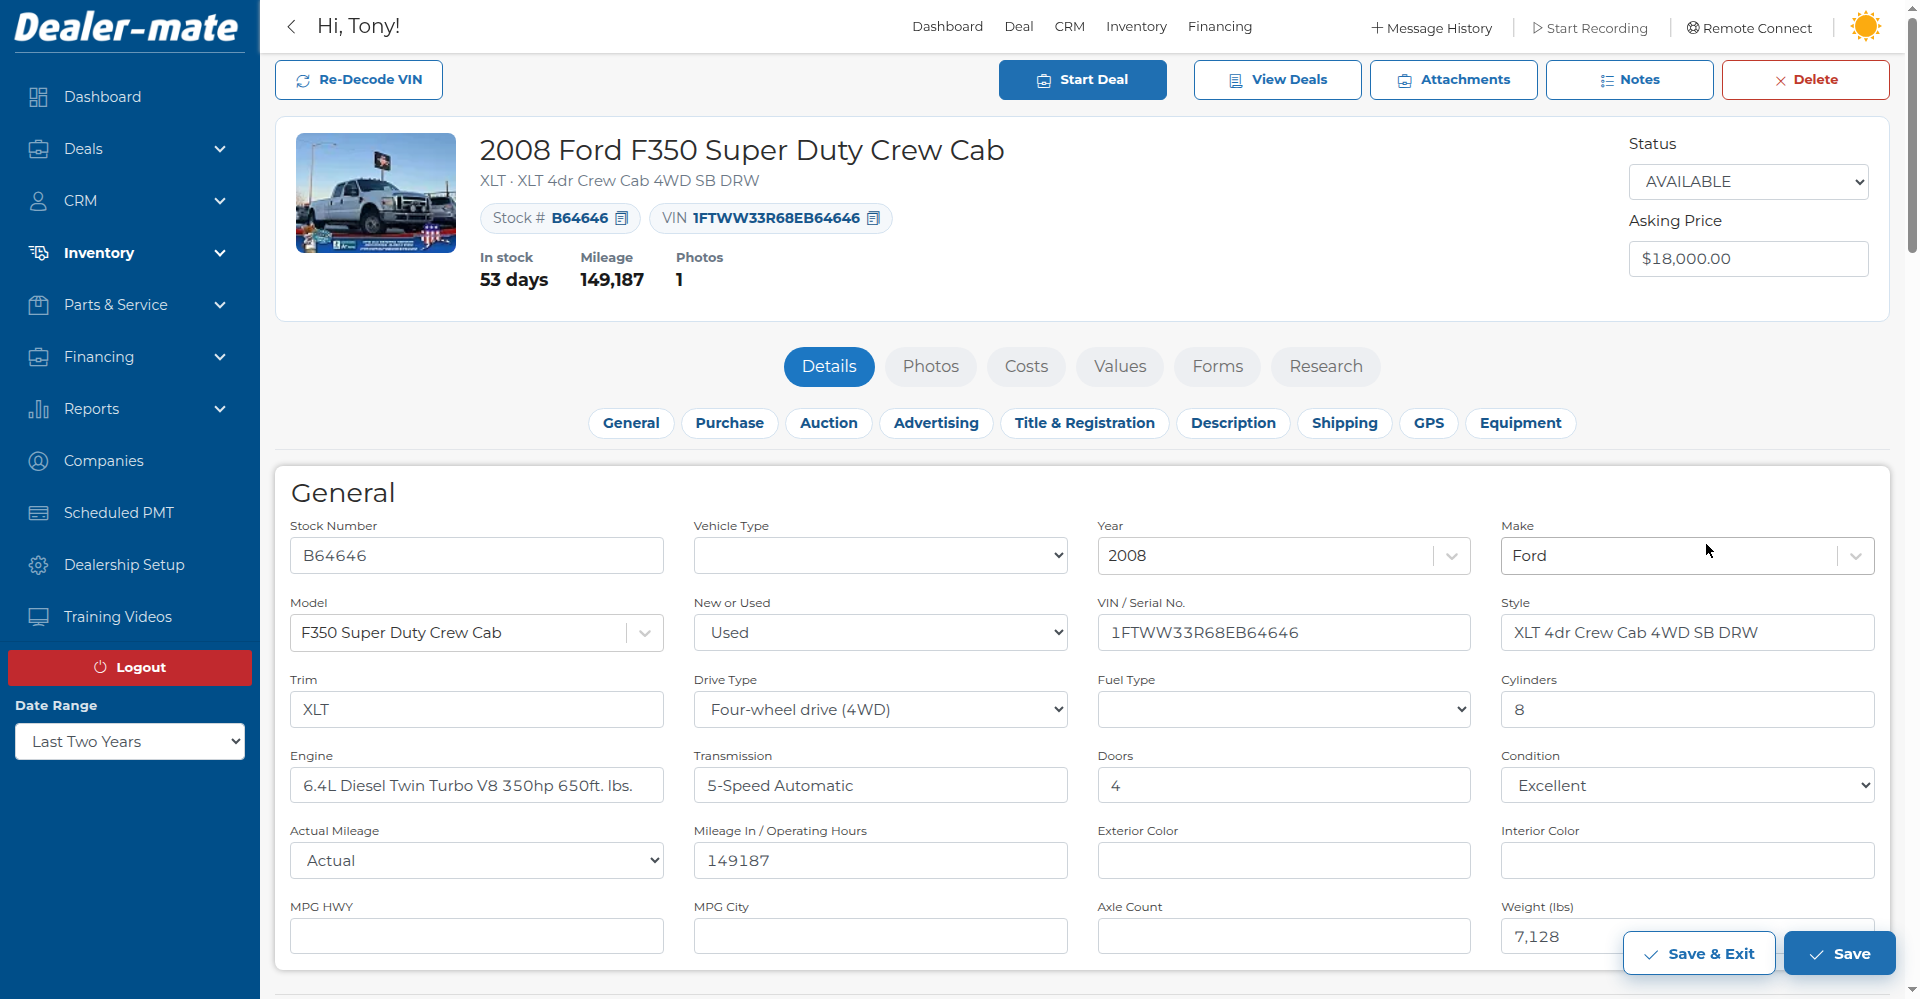Click Save & Exit
1920x999 pixels.
[1699, 953]
